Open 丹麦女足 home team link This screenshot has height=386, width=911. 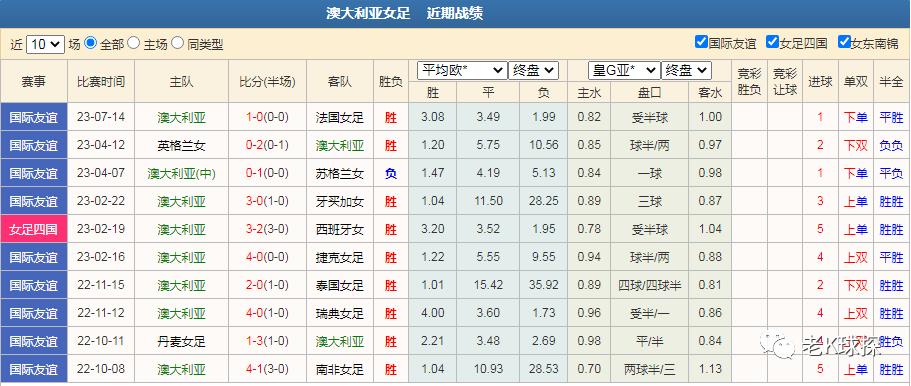click(181, 341)
